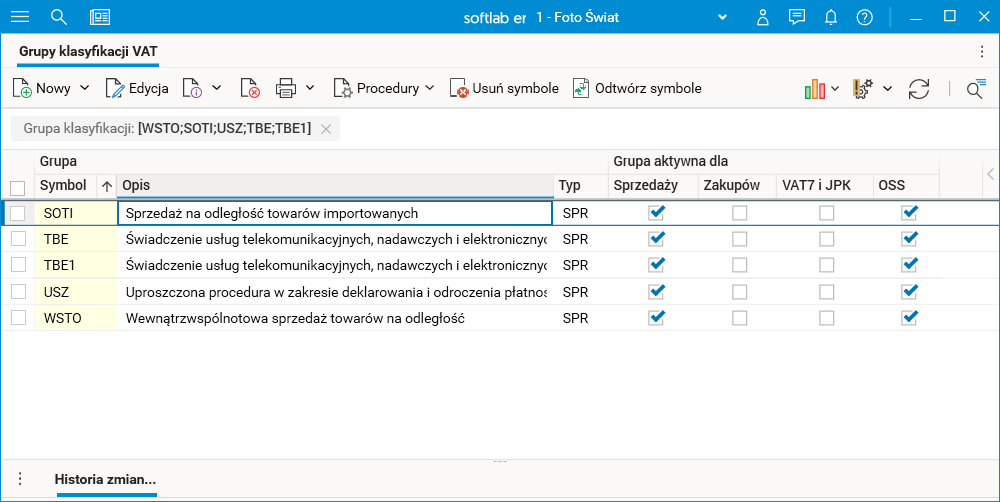Click the Usuń symbole button
The image size is (1000, 502).
click(504, 89)
